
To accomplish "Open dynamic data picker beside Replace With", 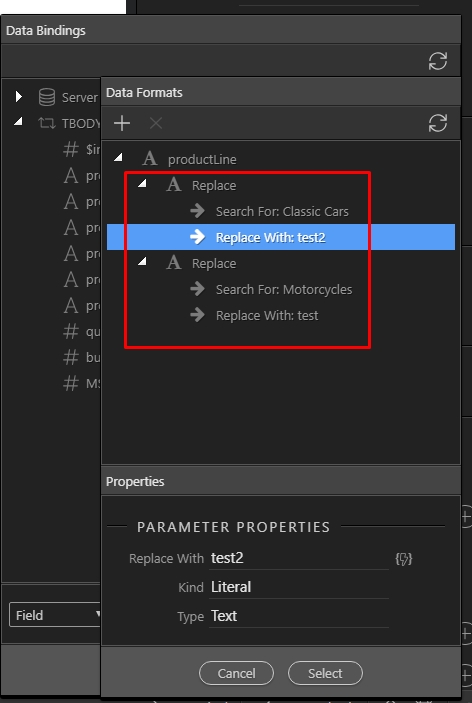I will point(403,559).
